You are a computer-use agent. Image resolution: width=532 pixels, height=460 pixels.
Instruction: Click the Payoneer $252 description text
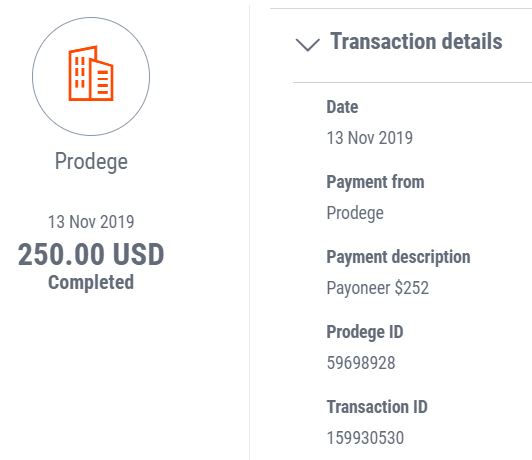pos(378,288)
